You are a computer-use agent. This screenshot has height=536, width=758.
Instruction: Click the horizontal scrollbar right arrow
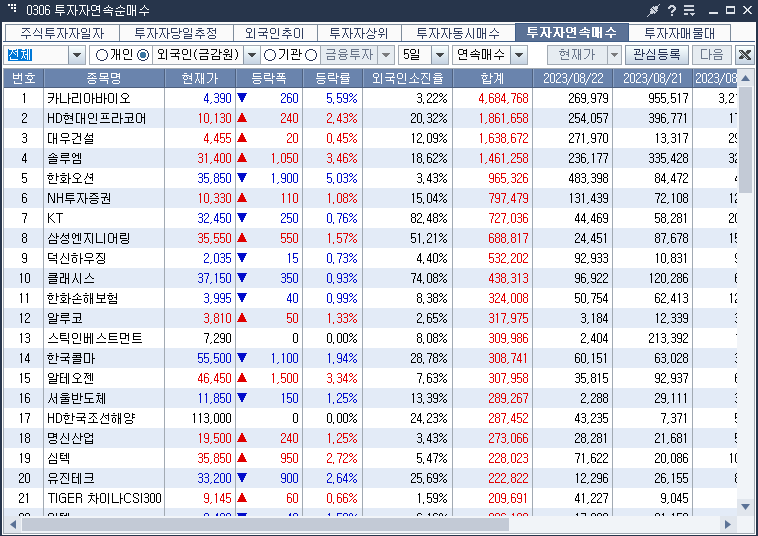728,524
